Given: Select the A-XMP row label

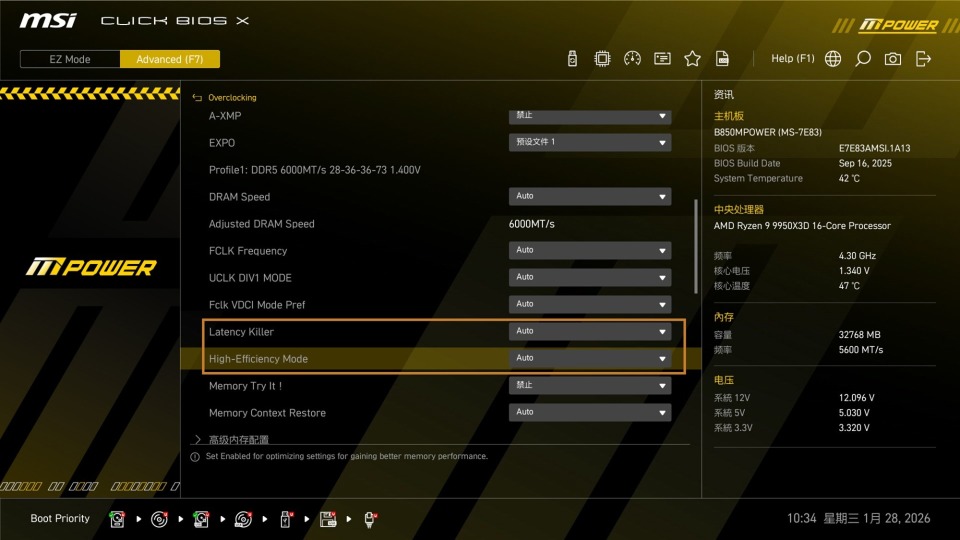Looking at the screenshot, I should click(x=225, y=116).
